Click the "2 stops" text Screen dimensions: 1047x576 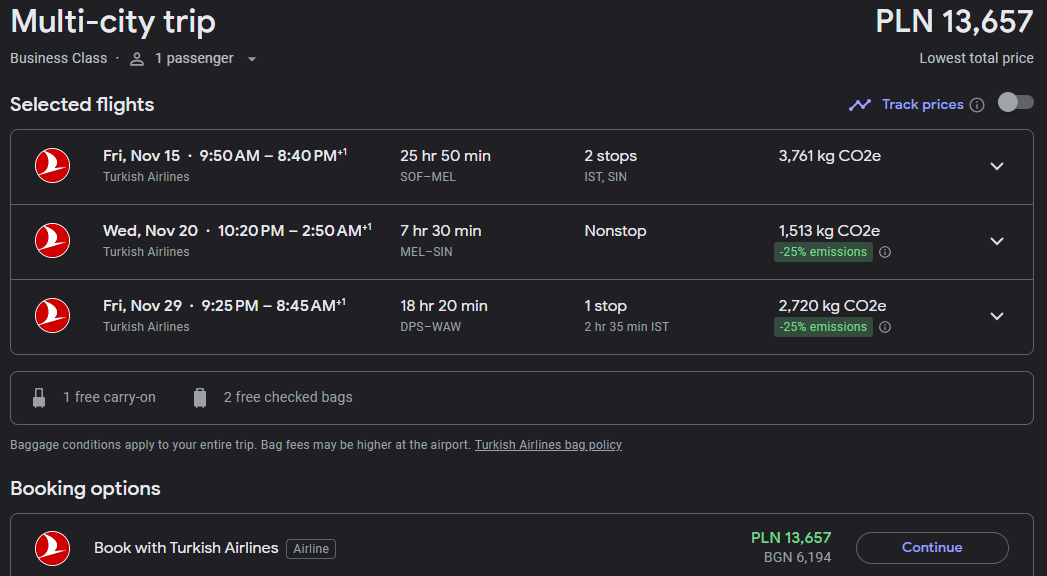coord(610,156)
